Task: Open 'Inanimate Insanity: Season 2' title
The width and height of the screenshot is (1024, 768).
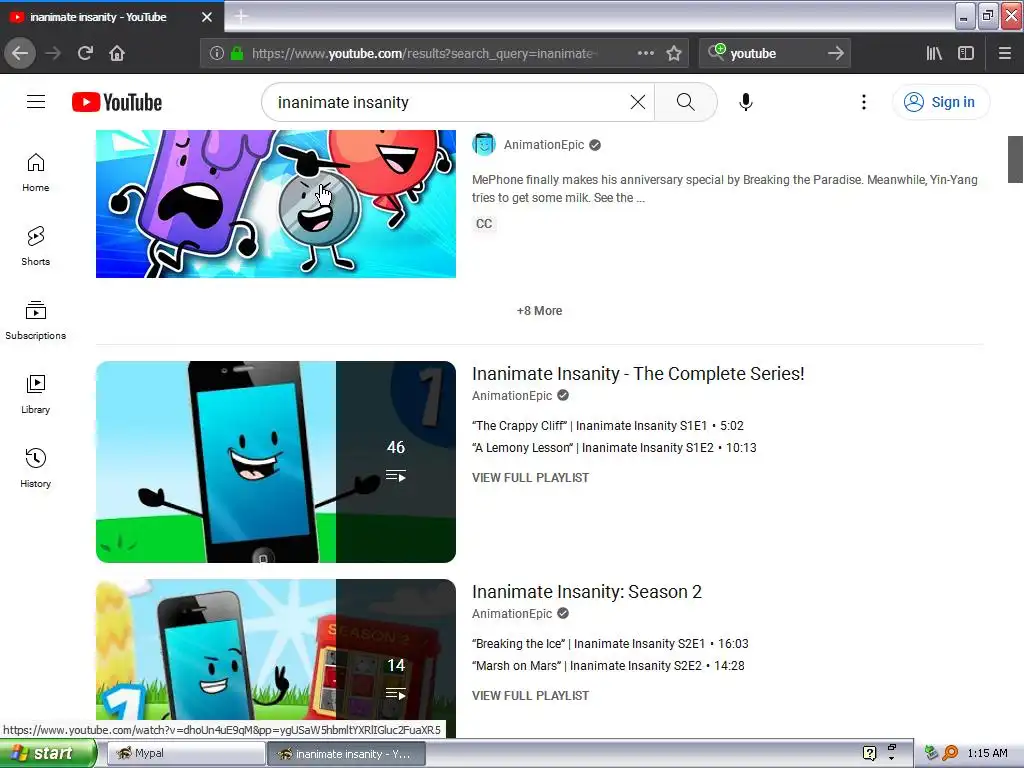Action: point(586,592)
